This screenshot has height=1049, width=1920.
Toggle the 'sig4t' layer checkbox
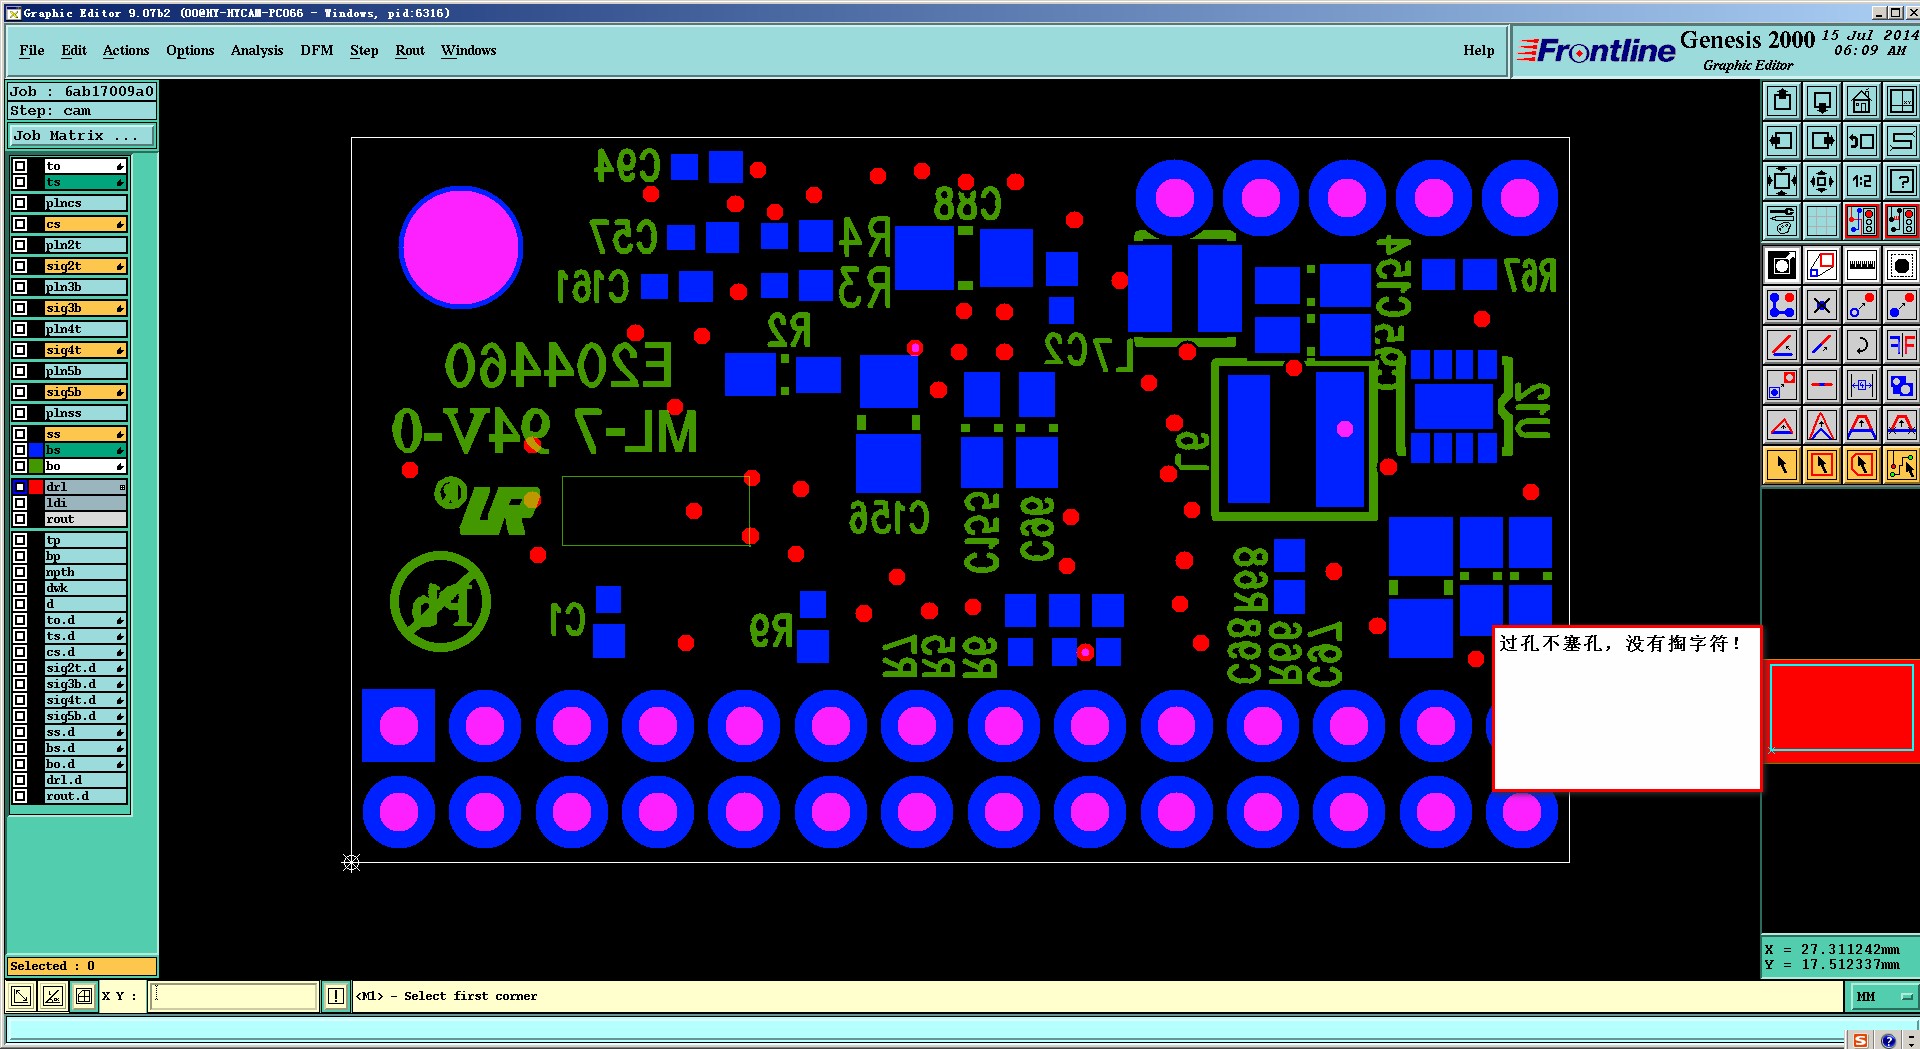point(20,350)
